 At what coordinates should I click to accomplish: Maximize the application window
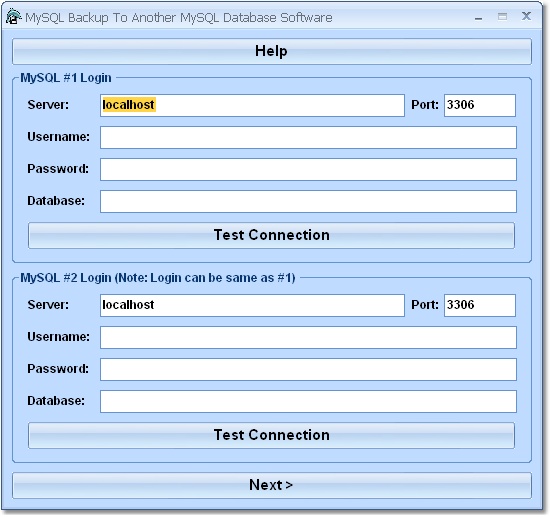pos(502,16)
